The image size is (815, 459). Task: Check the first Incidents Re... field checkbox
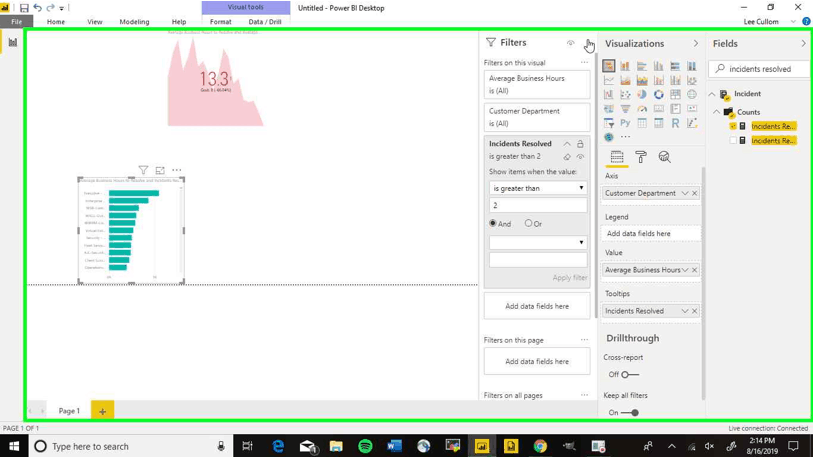pyautogui.click(x=733, y=126)
